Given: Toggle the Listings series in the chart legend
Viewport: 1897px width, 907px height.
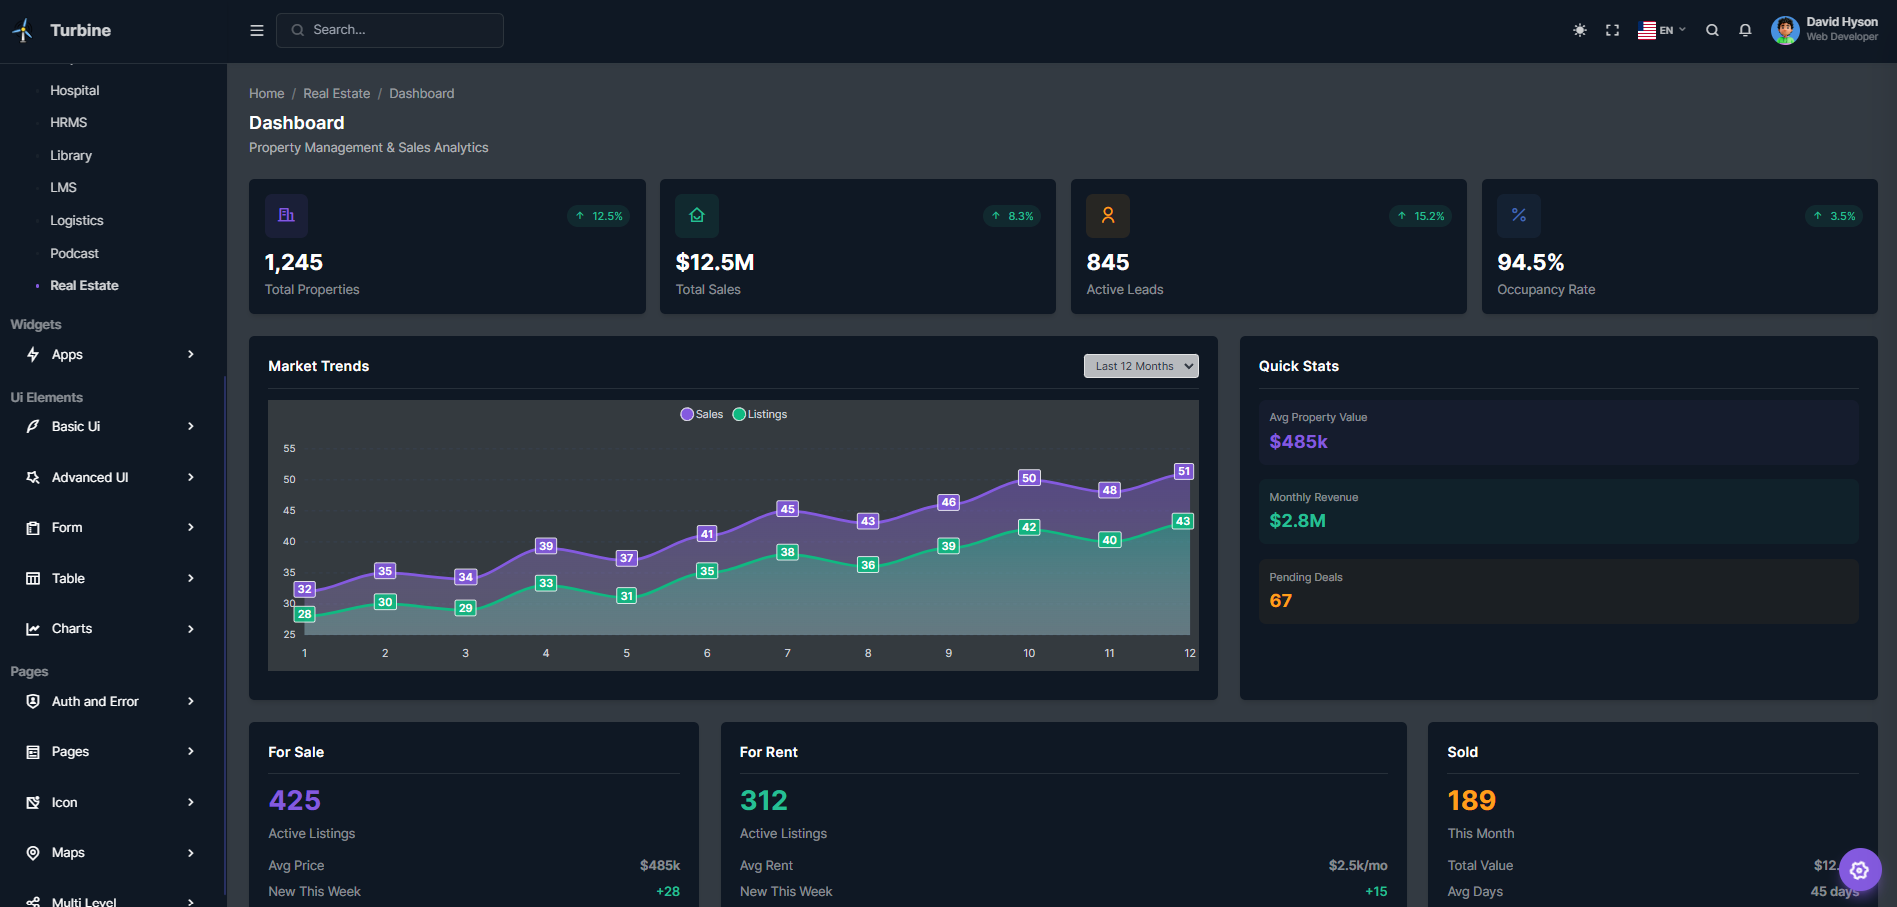Looking at the screenshot, I should (x=759, y=413).
